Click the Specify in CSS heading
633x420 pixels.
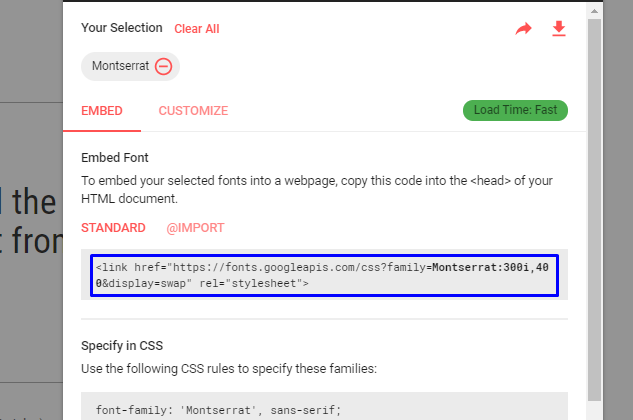pyautogui.click(x=122, y=346)
